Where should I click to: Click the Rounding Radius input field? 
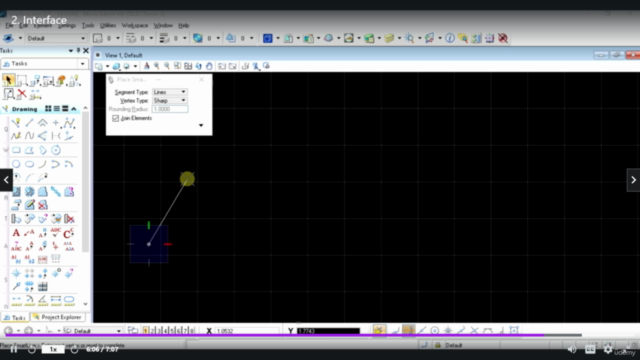point(170,109)
